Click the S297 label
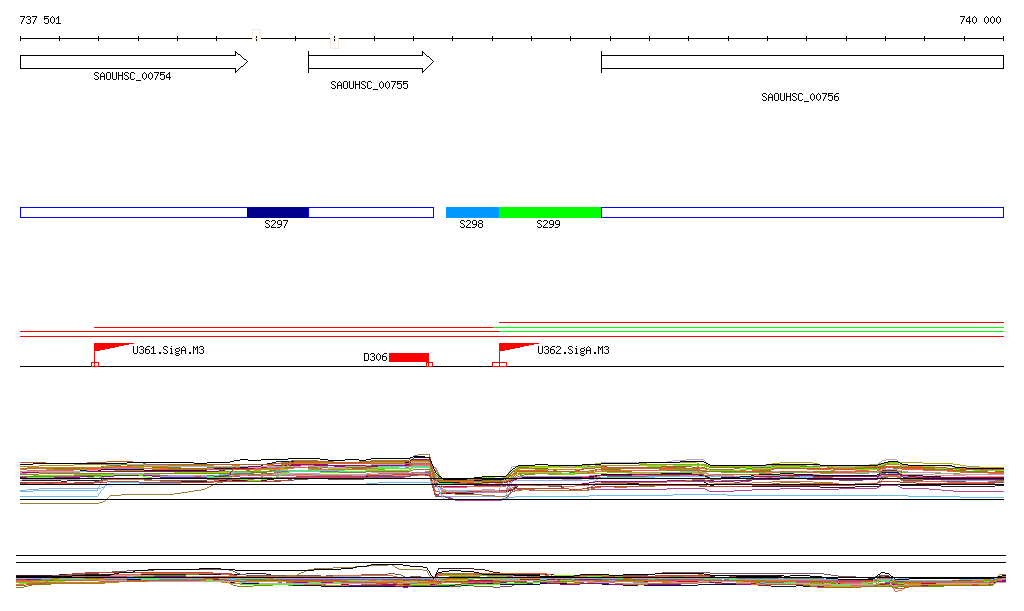 [276, 224]
